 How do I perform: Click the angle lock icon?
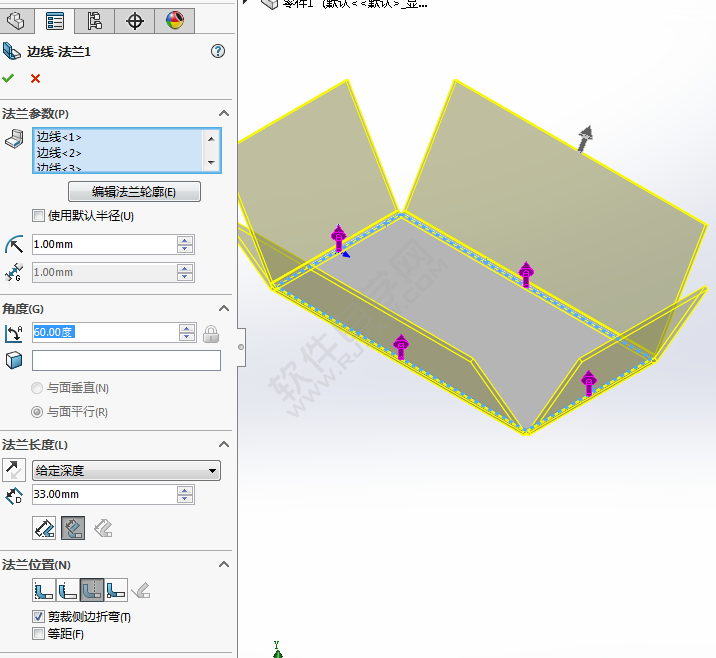click(211, 334)
